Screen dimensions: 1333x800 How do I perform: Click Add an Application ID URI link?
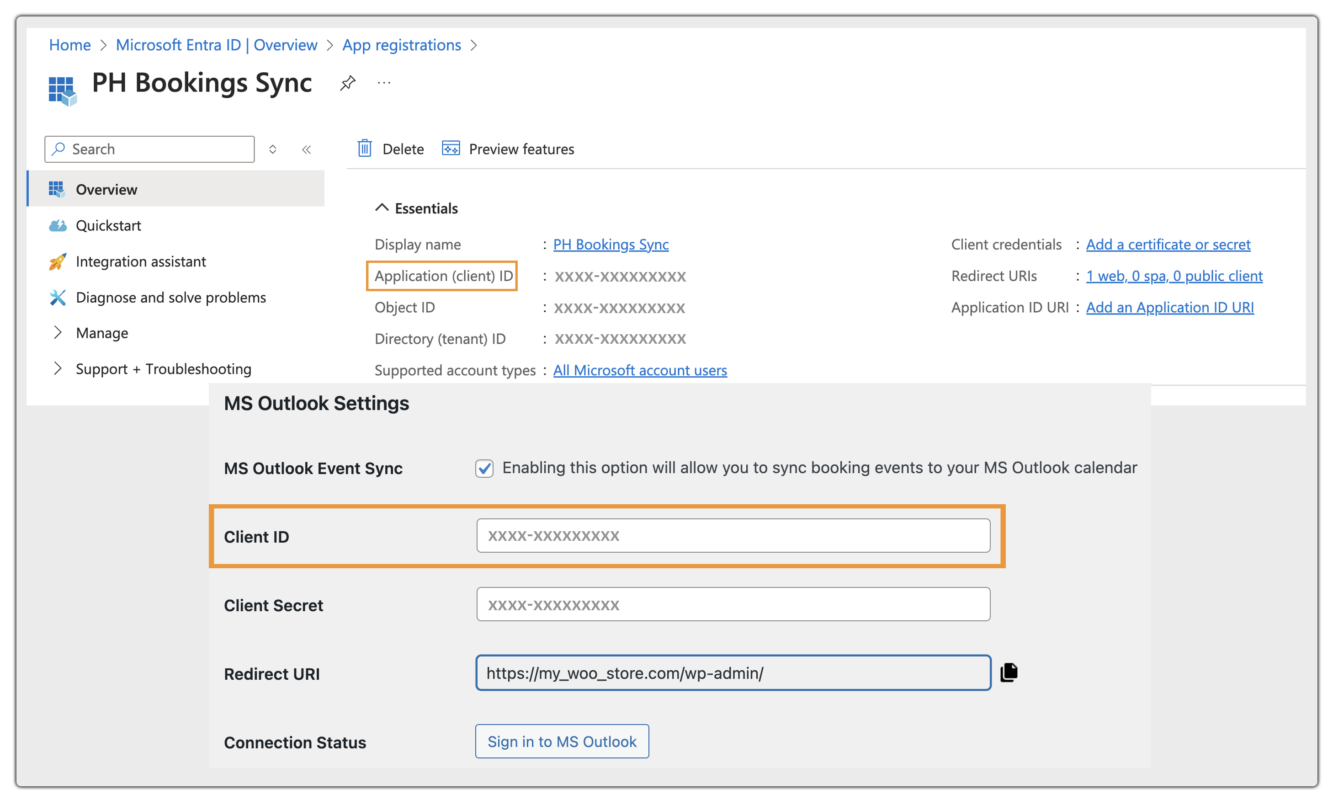[1170, 307]
